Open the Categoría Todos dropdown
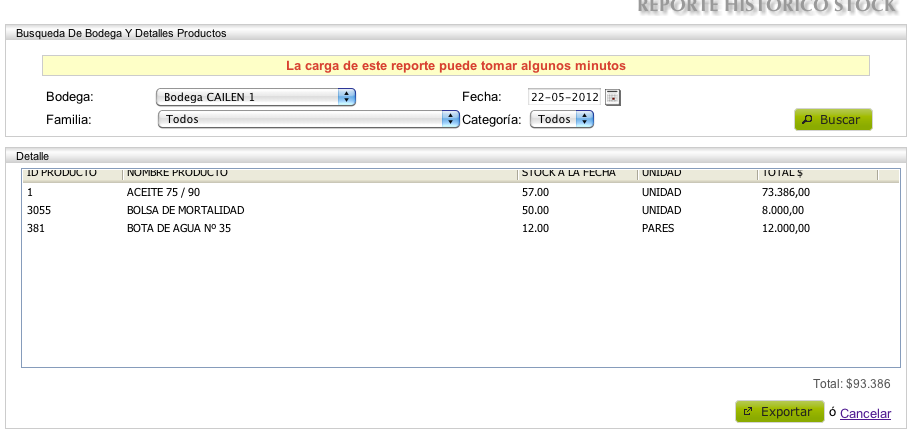Screen dimensions: 914x436 561,119
